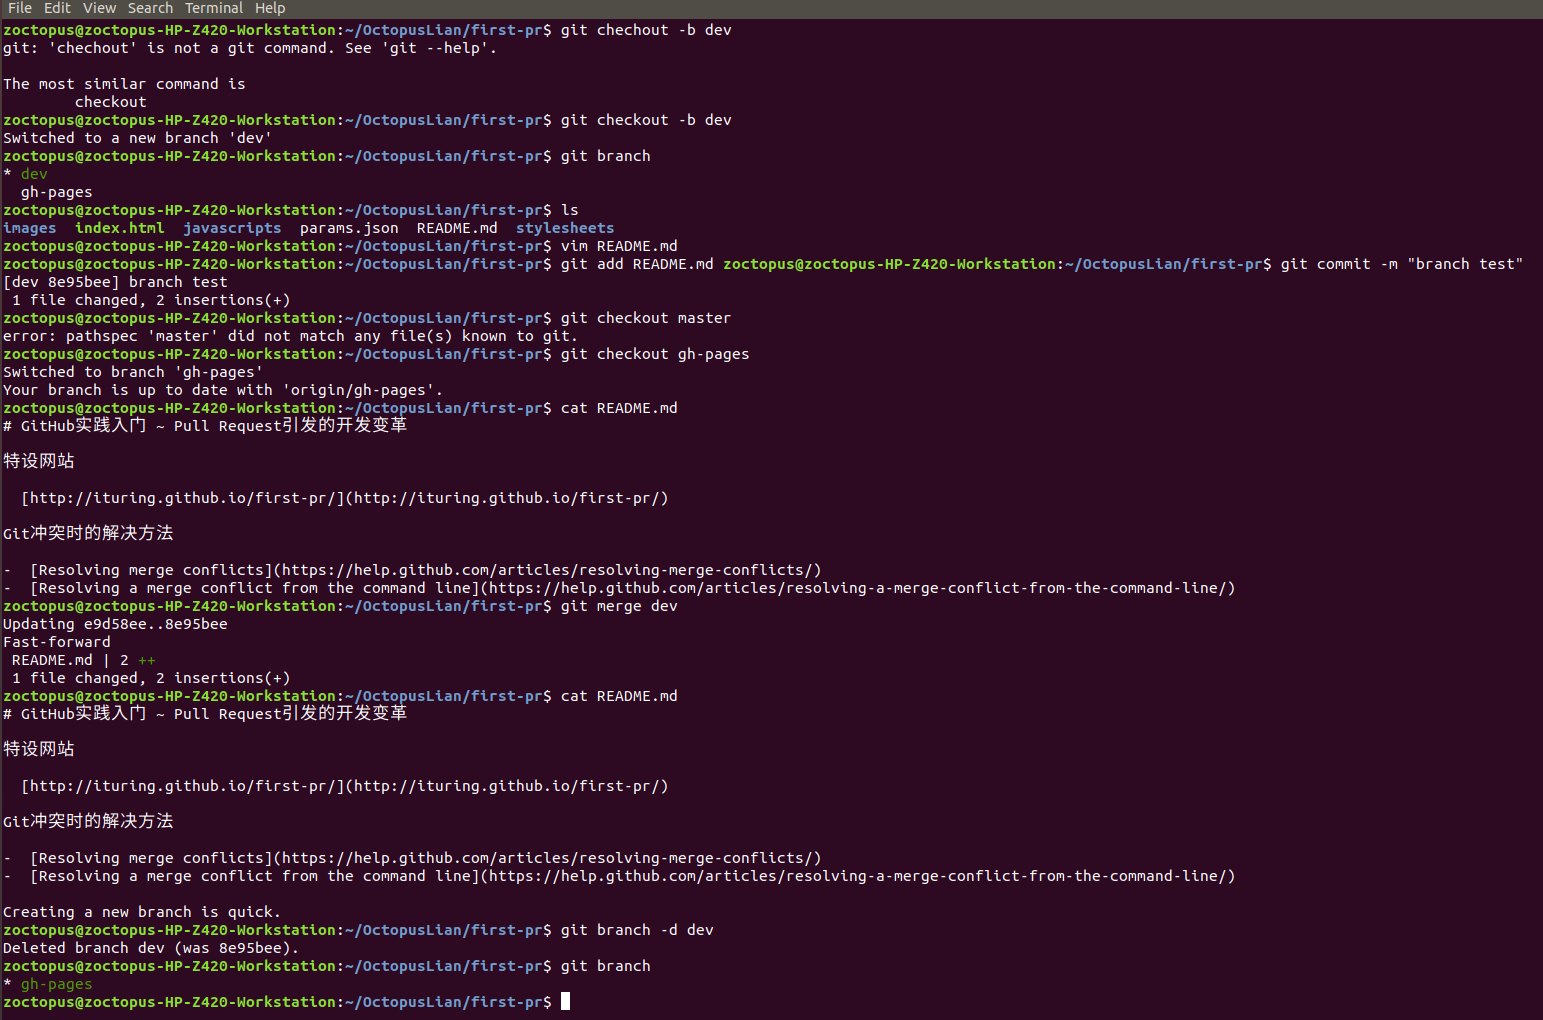Select the "error: pathspec 'master'" message line
The width and height of the screenshot is (1543, 1020).
click(x=290, y=336)
